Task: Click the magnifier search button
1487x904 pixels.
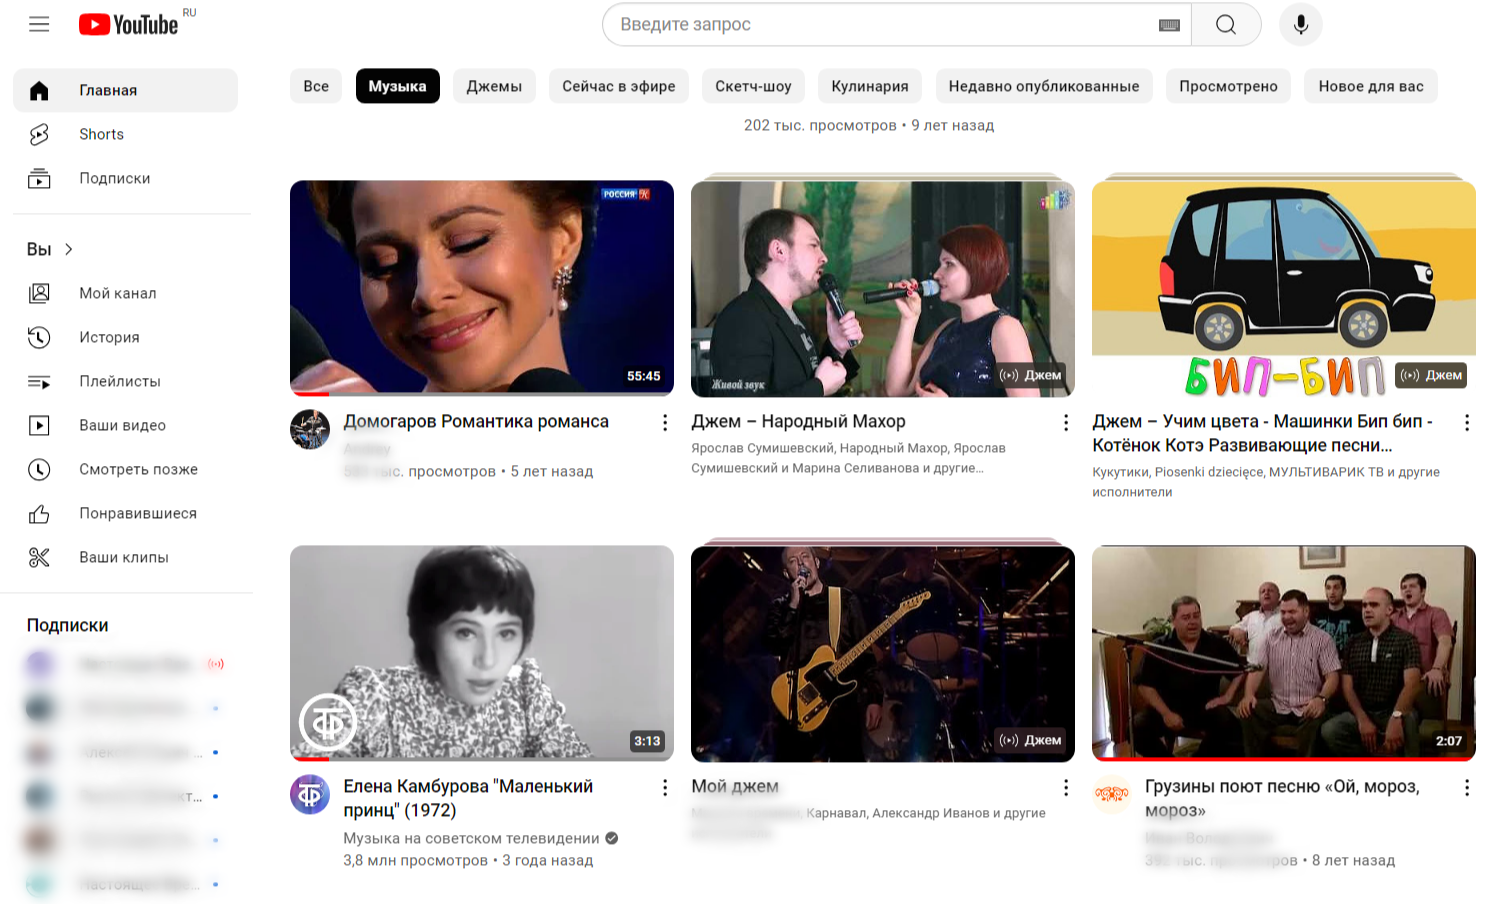Action: tap(1226, 25)
